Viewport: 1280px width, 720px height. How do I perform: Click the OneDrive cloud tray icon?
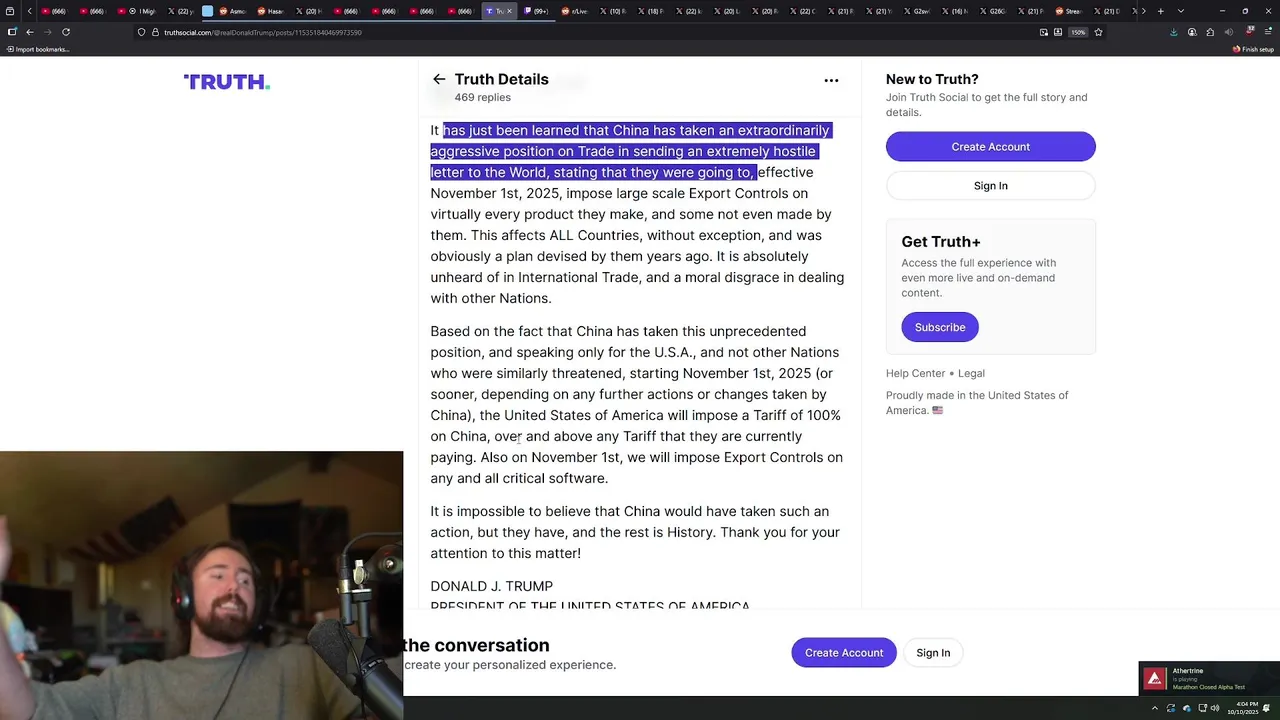(x=1187, y=708)
